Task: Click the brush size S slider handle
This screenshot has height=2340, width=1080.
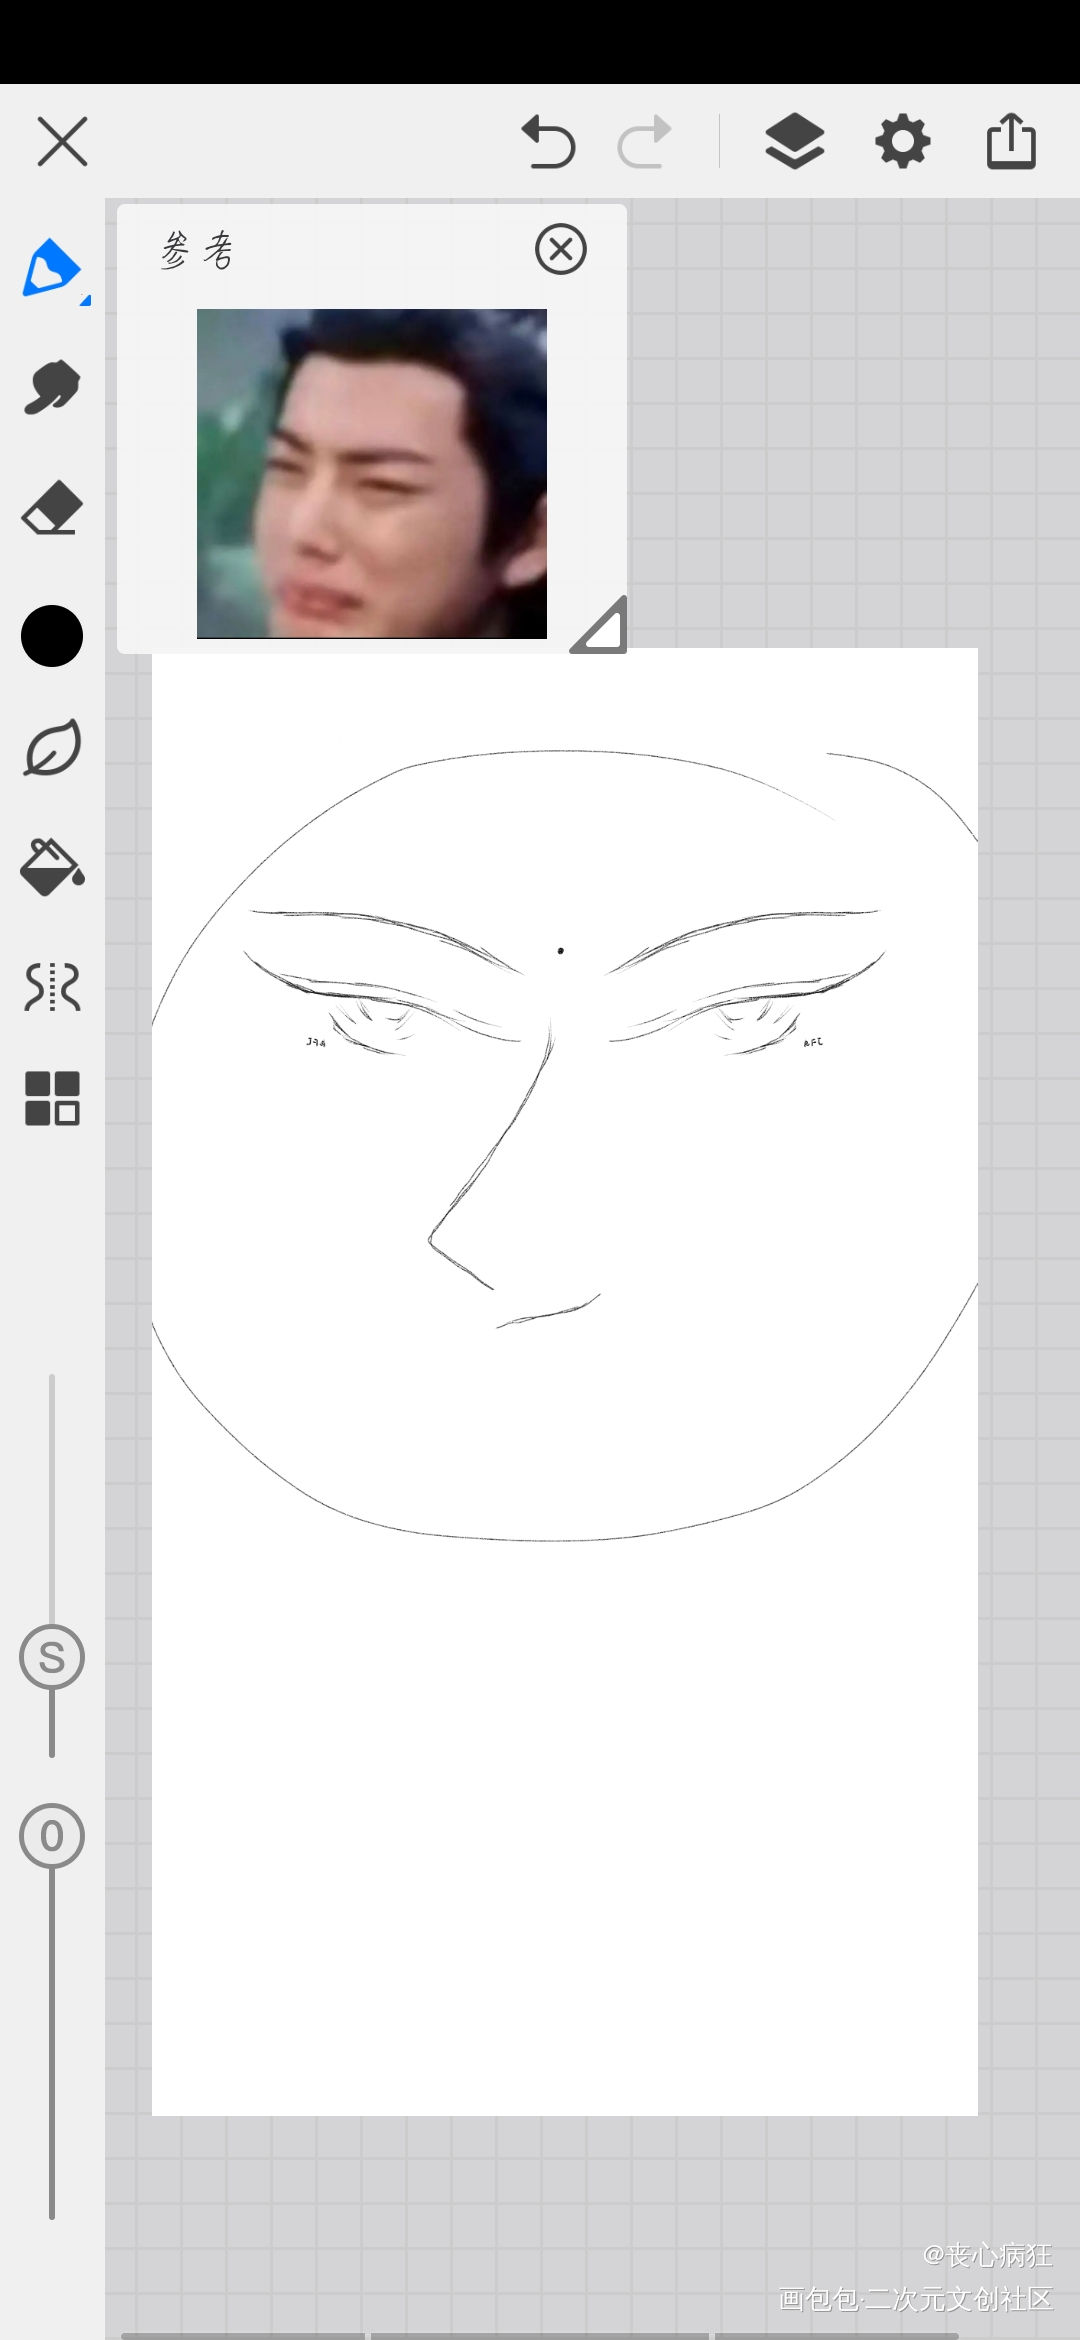Action: pos(52,1657)
